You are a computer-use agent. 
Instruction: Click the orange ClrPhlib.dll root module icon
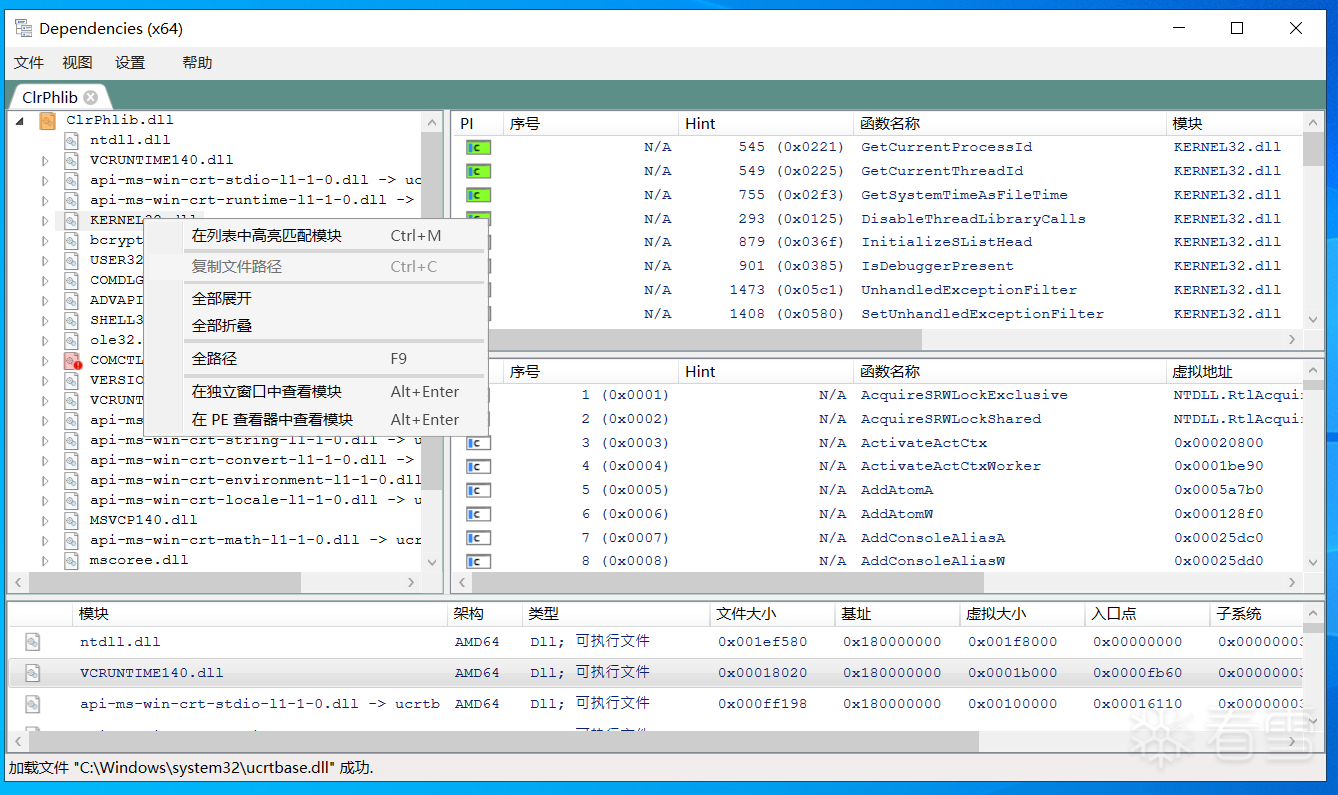pos(47,120)
